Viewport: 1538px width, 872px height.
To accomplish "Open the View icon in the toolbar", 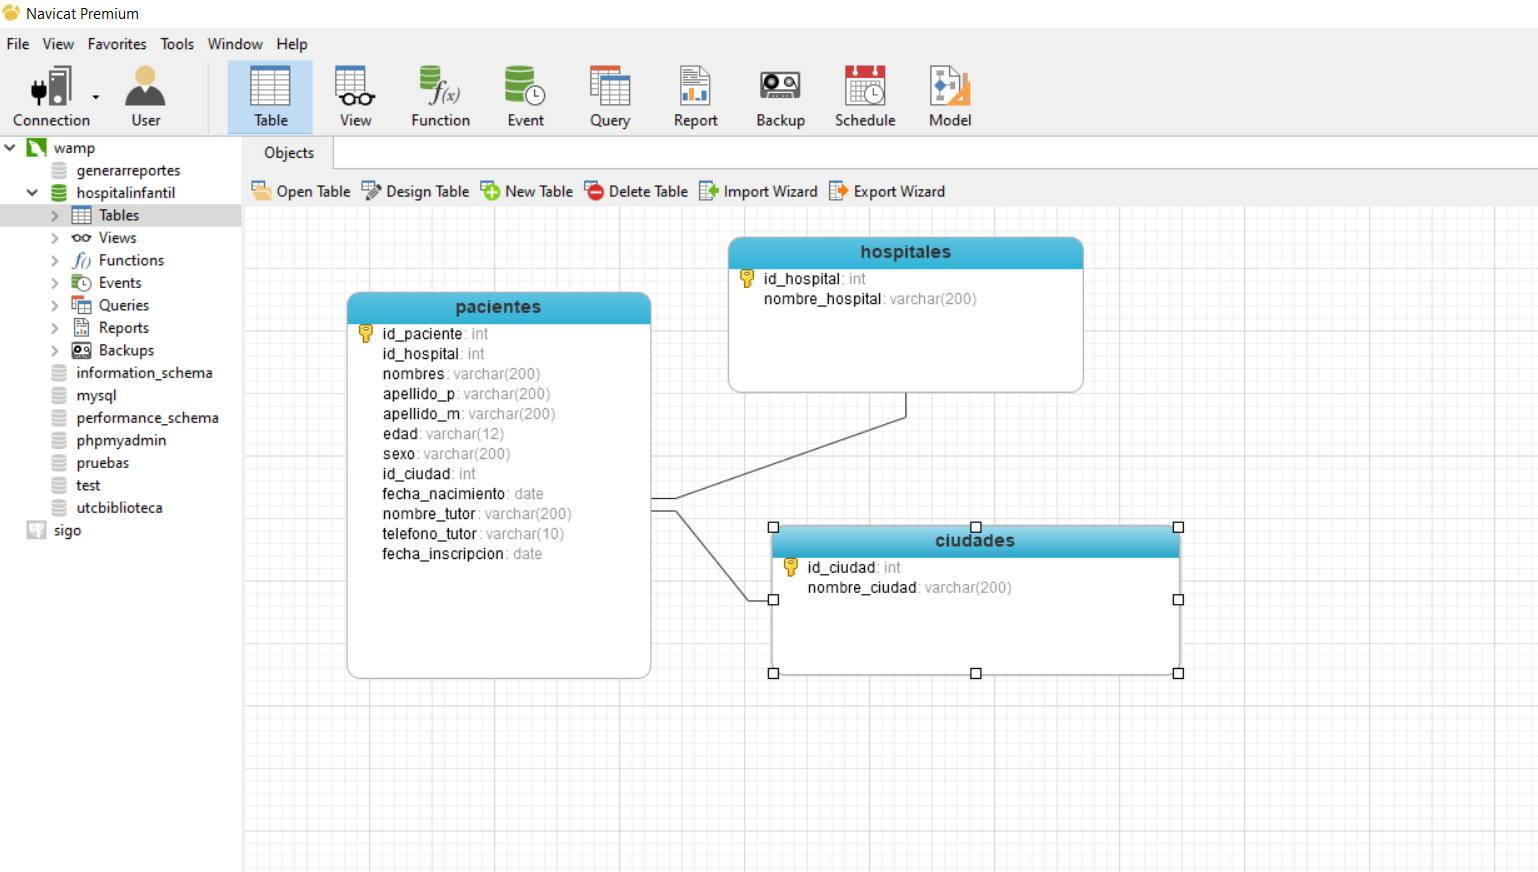I will [x=355, y=95].
